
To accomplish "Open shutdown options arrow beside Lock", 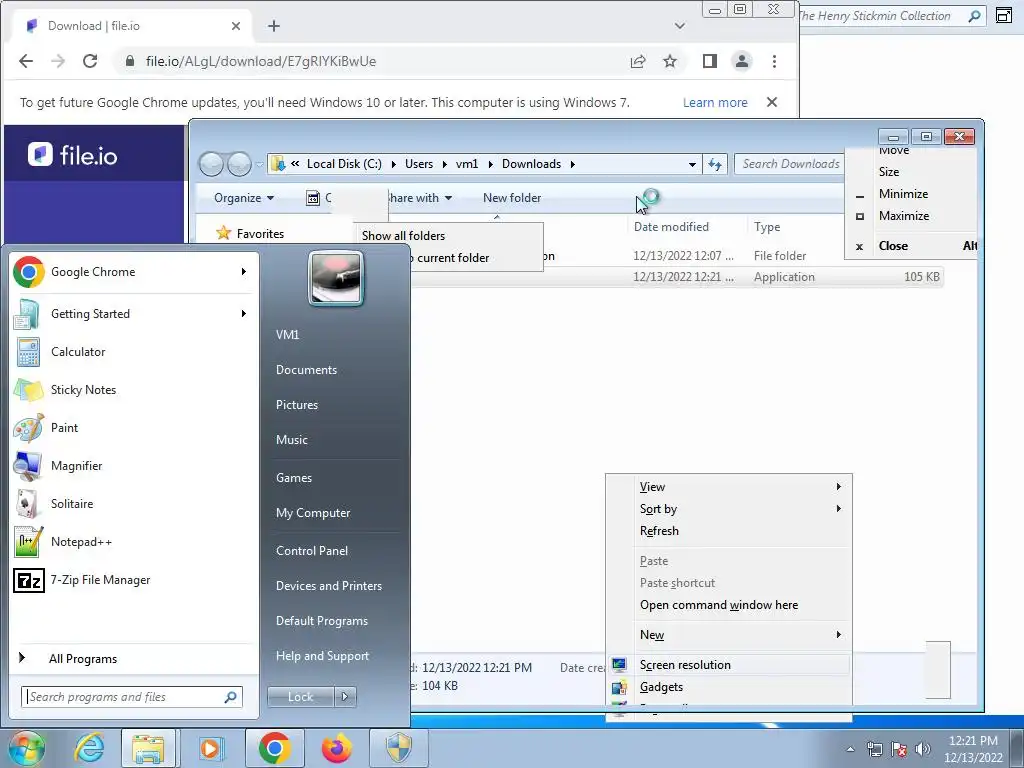I will coord(345,697).
